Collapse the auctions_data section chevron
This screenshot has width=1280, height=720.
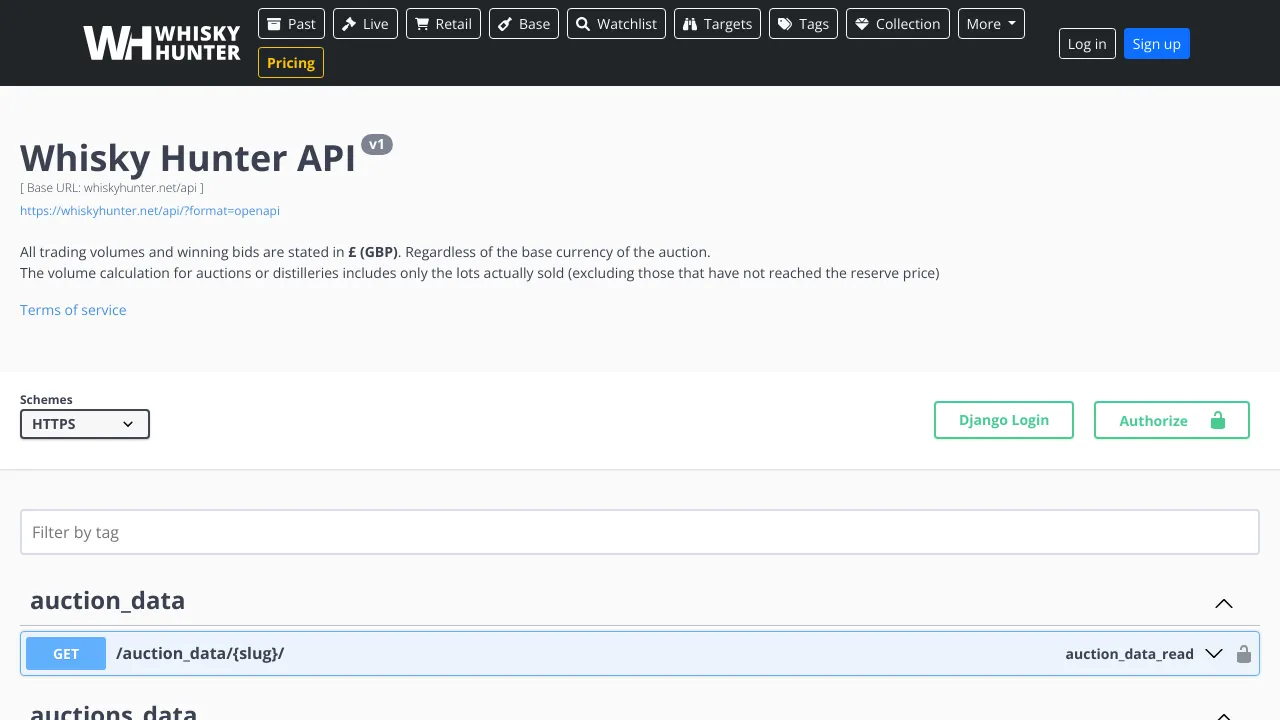(x=1224, y=714)
